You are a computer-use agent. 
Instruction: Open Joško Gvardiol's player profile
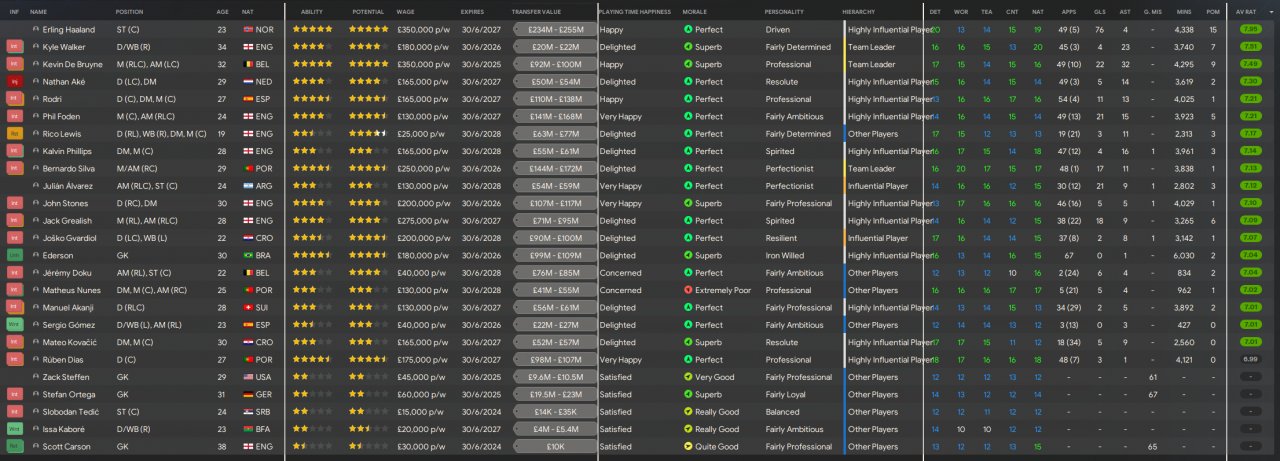71,238
